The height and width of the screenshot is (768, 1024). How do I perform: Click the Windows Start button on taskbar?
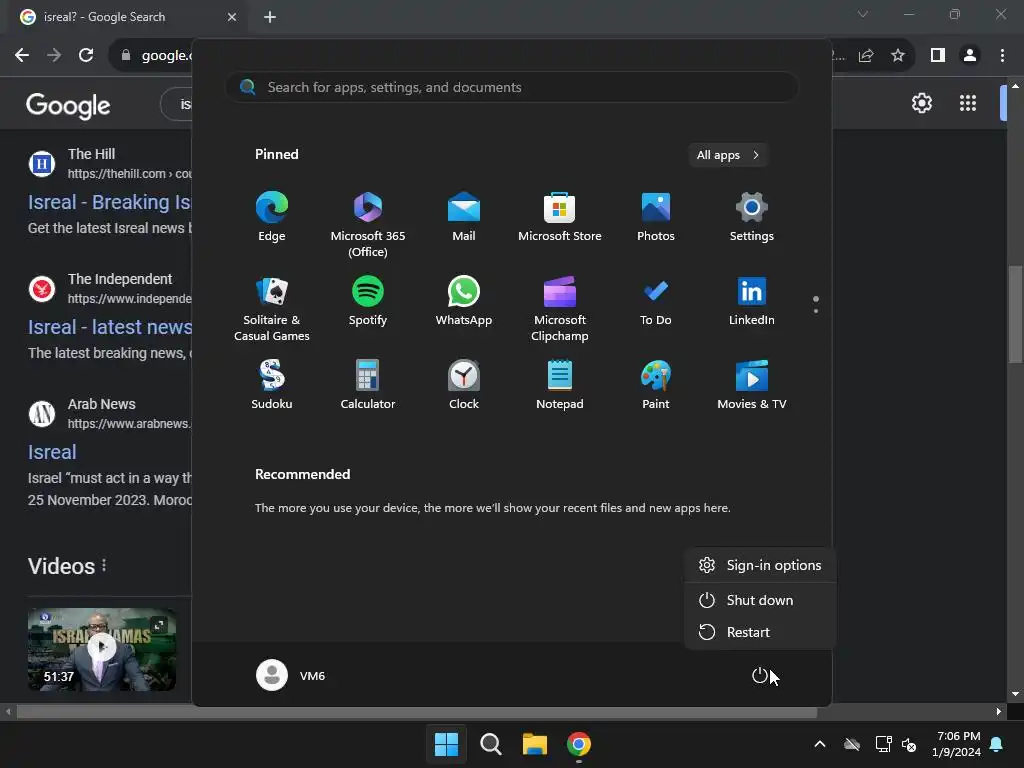(447, 744)
